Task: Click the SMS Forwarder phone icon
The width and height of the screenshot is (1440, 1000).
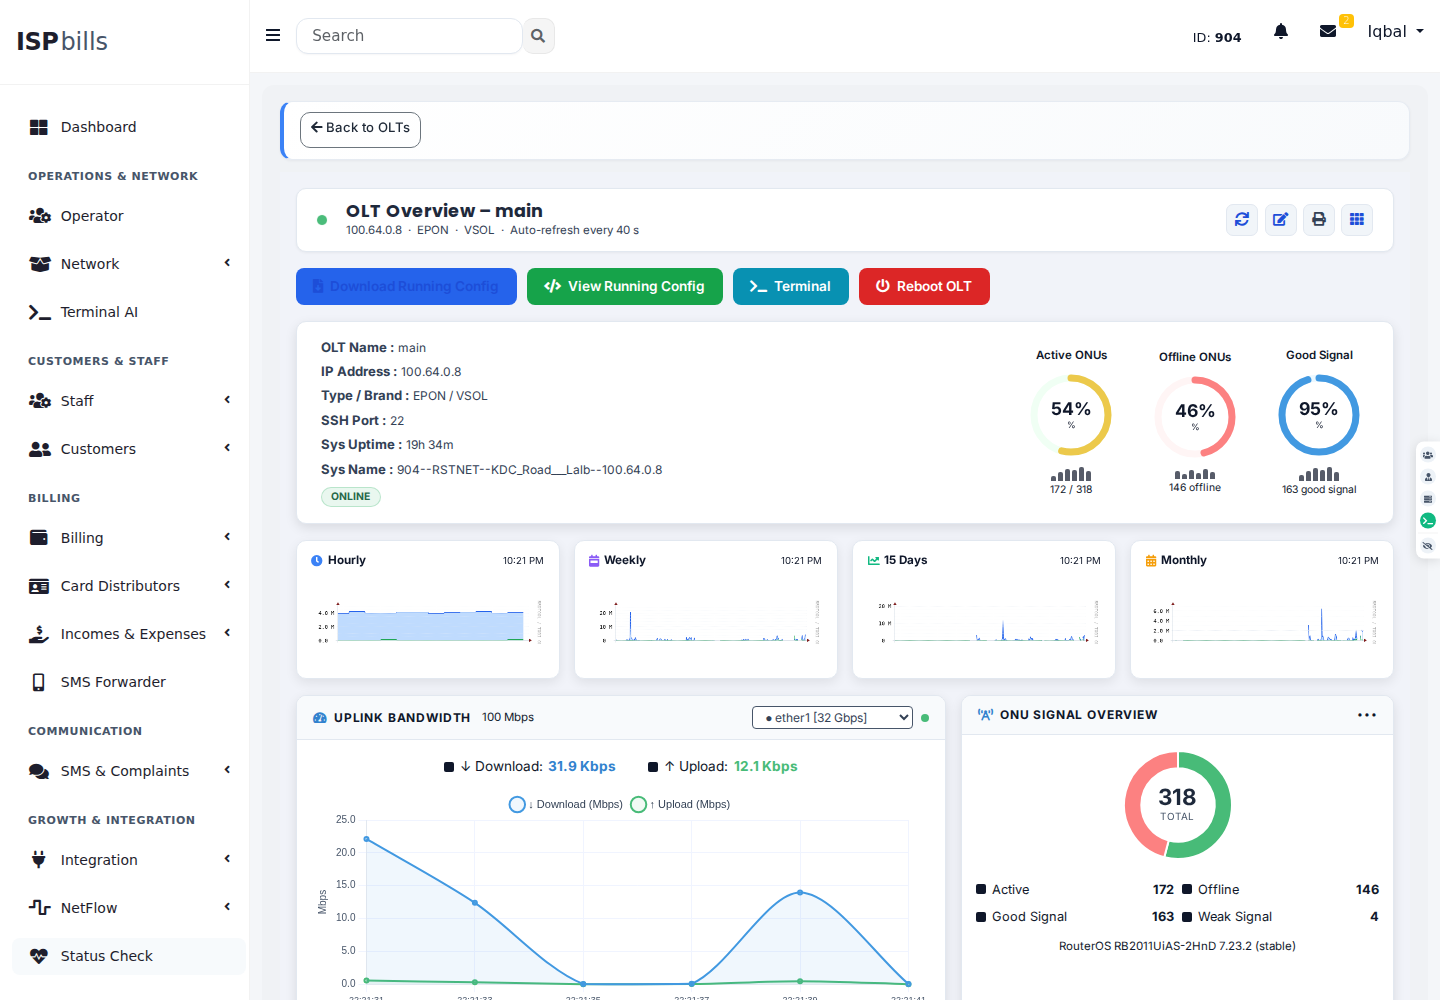Action: (39, 682)
